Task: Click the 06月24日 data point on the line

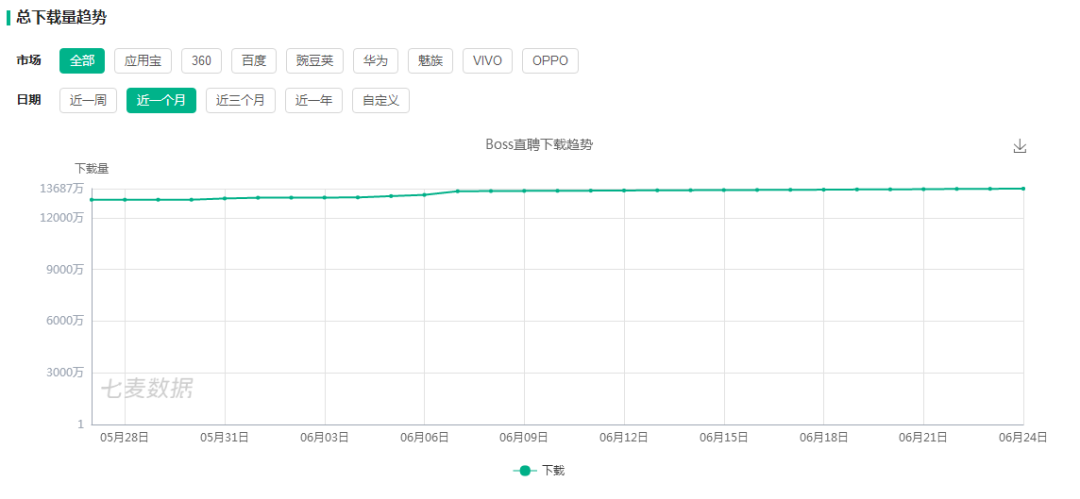Action: [x=1023, y=188]
